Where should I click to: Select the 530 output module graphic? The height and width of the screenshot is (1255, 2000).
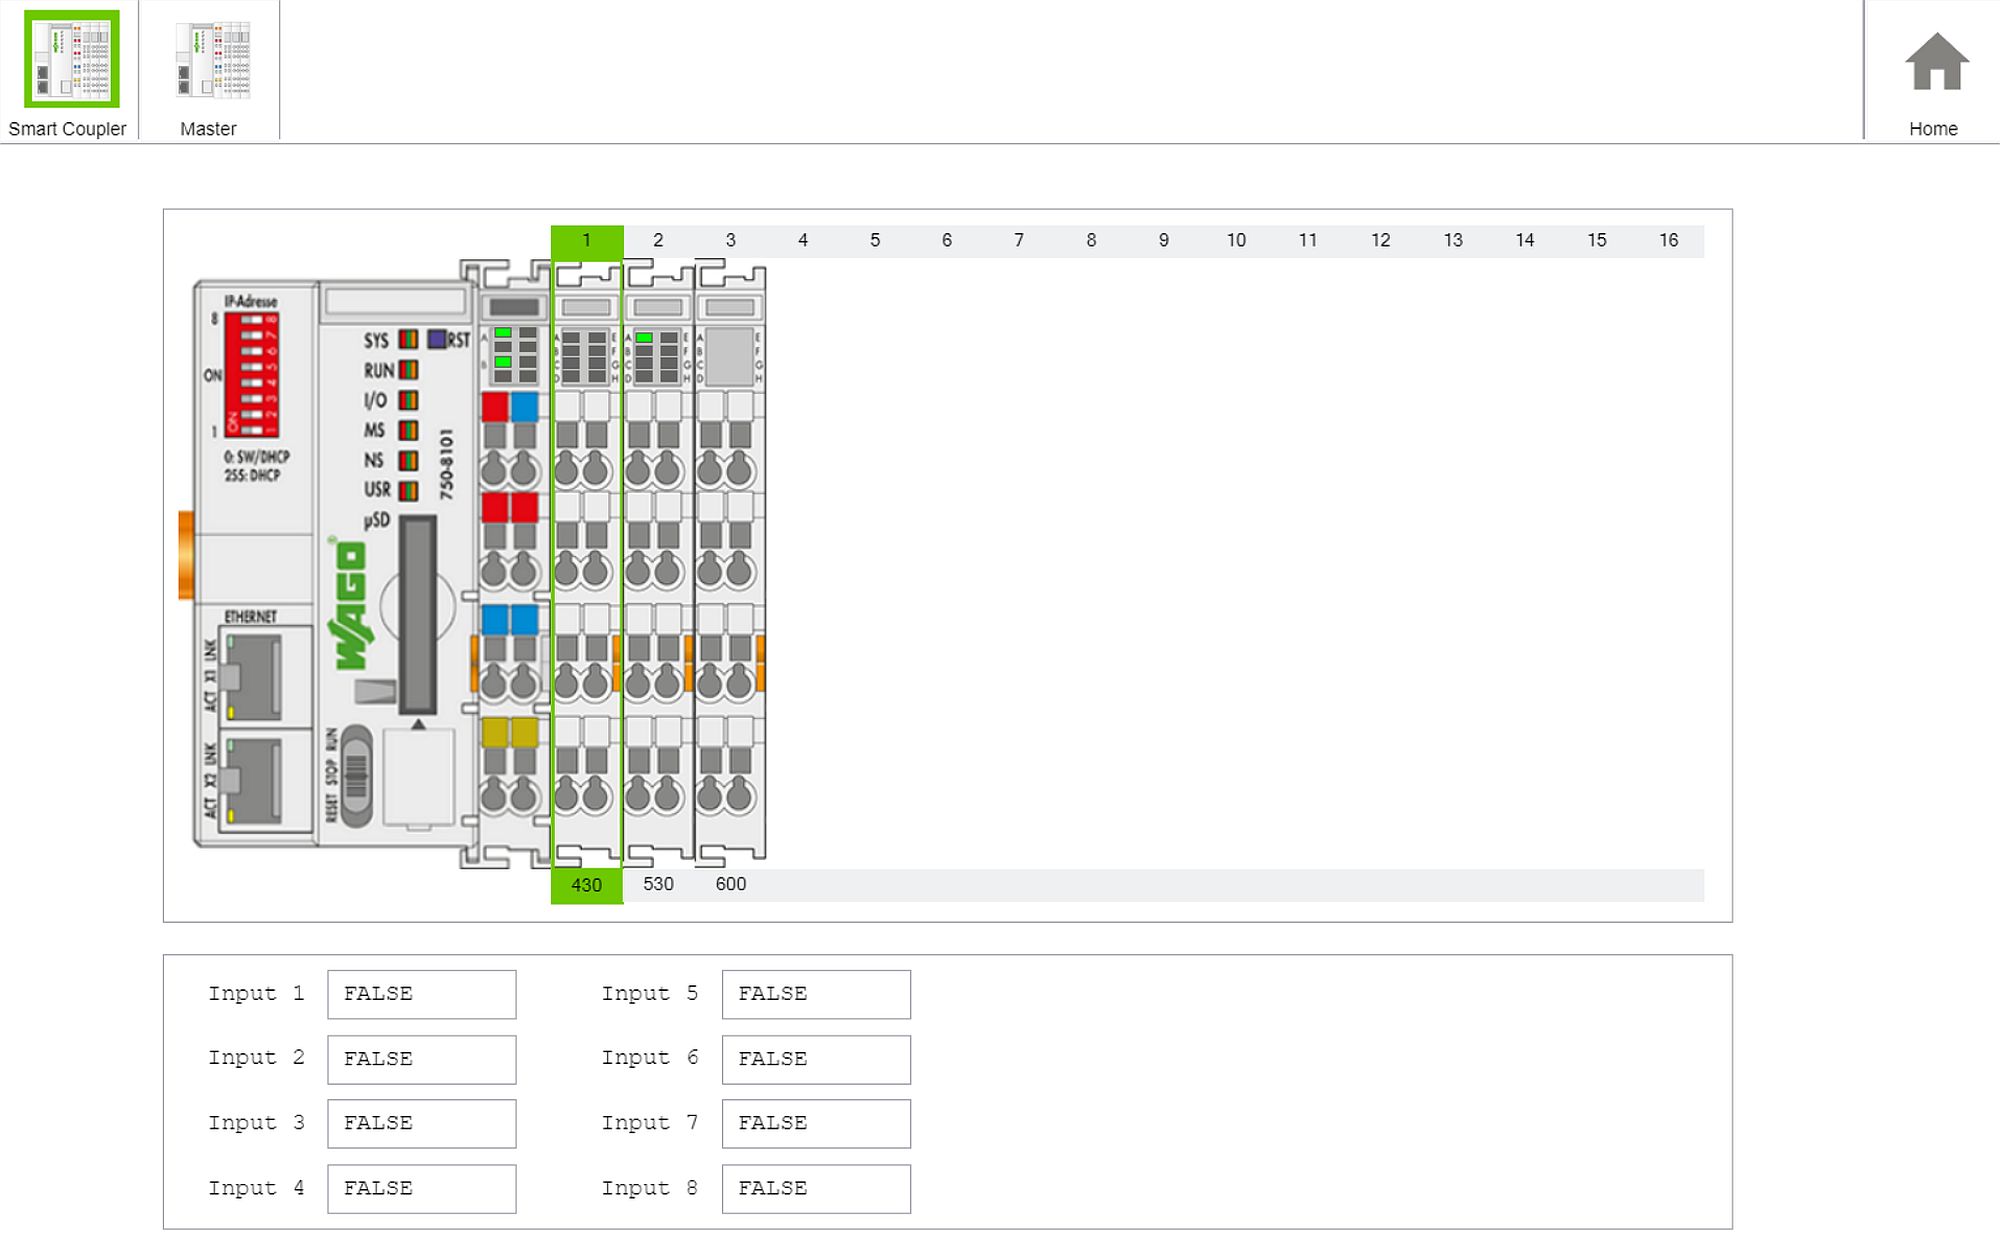coord(659,563)
